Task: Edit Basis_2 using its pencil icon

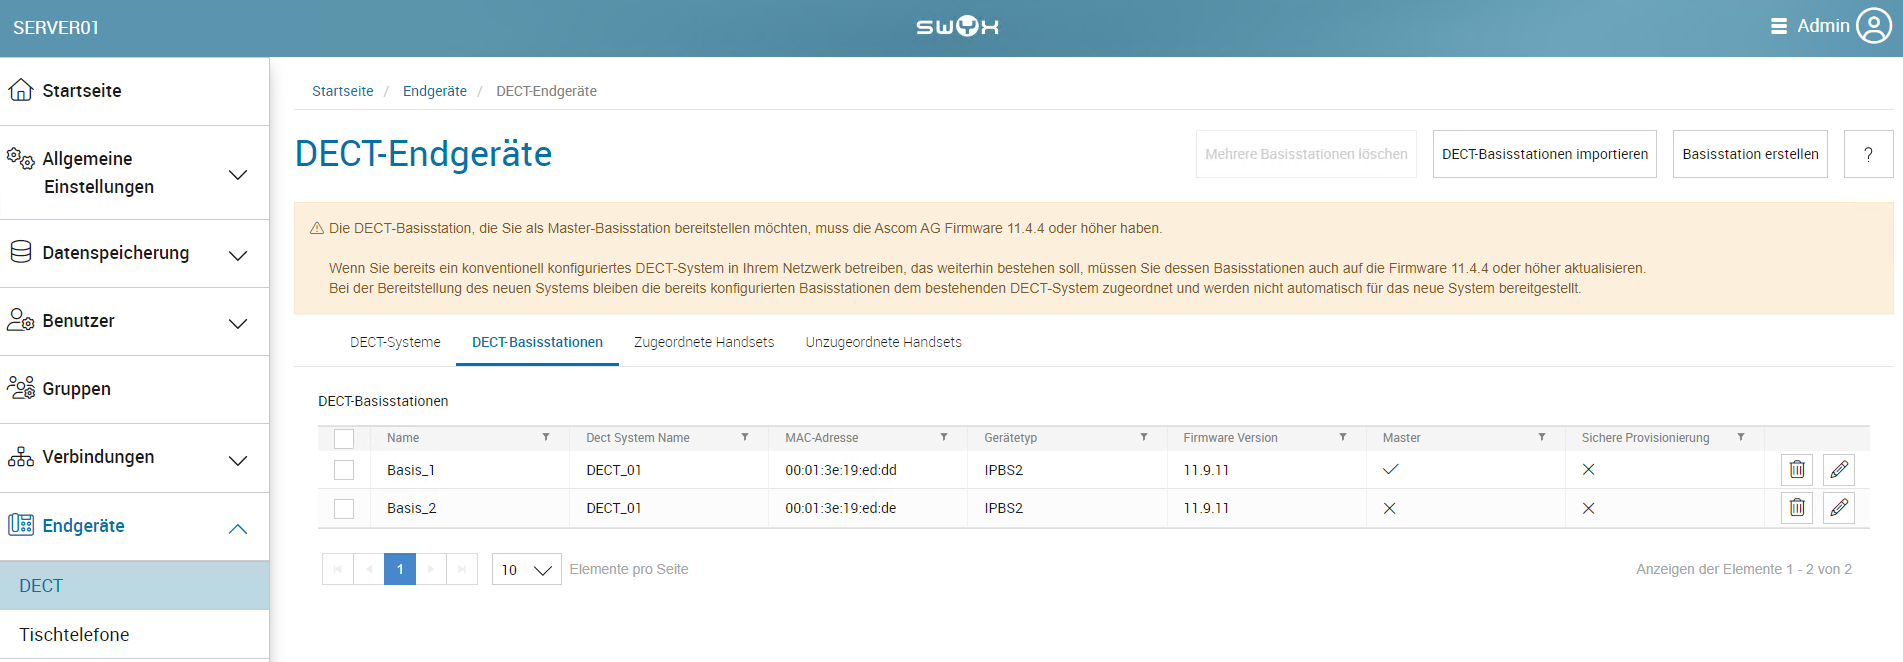Action: (1838, 508)
